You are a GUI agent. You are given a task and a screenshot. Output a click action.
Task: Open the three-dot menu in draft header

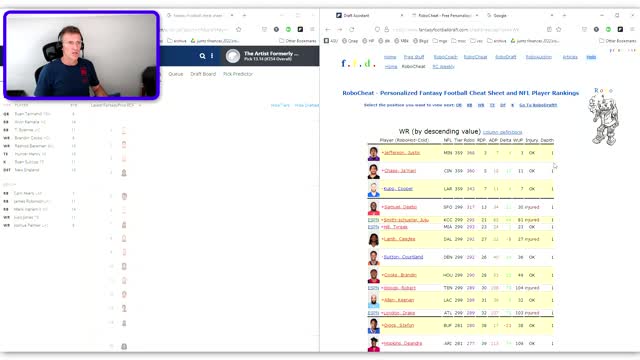point(212,56)
